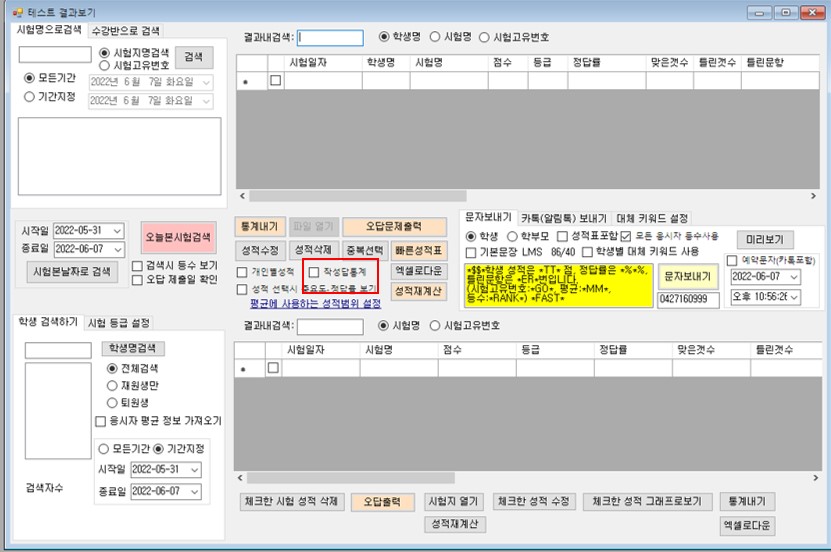Viewport: 831px width, 552px height.
Task: Toggle the 성적표포함 checkbox
Action: (x=562, y=236)
